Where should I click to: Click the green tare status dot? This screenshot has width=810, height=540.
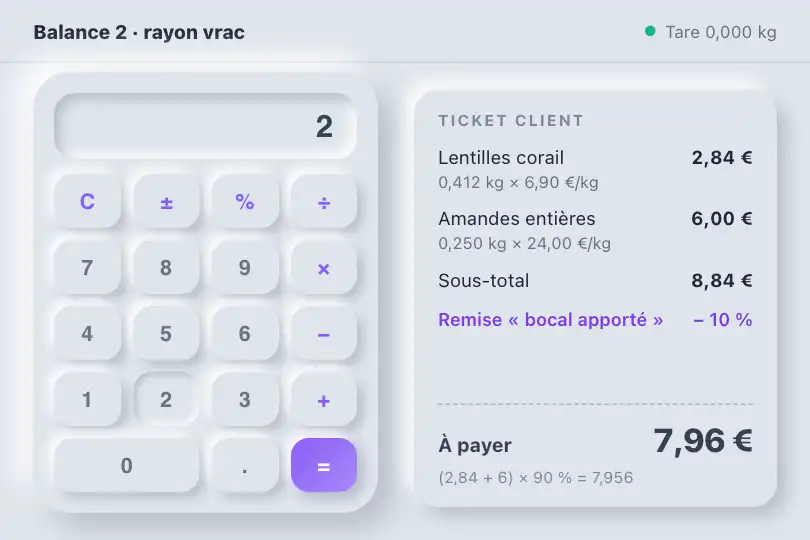(650, 32)
